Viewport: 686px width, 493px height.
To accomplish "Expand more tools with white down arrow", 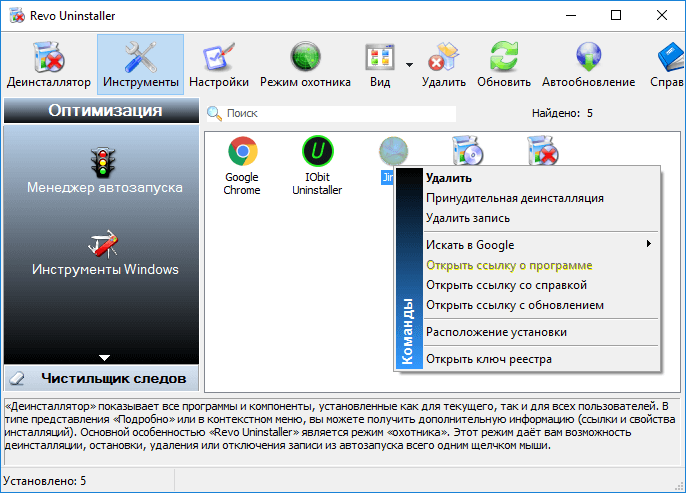I will [x=104, y=358].
